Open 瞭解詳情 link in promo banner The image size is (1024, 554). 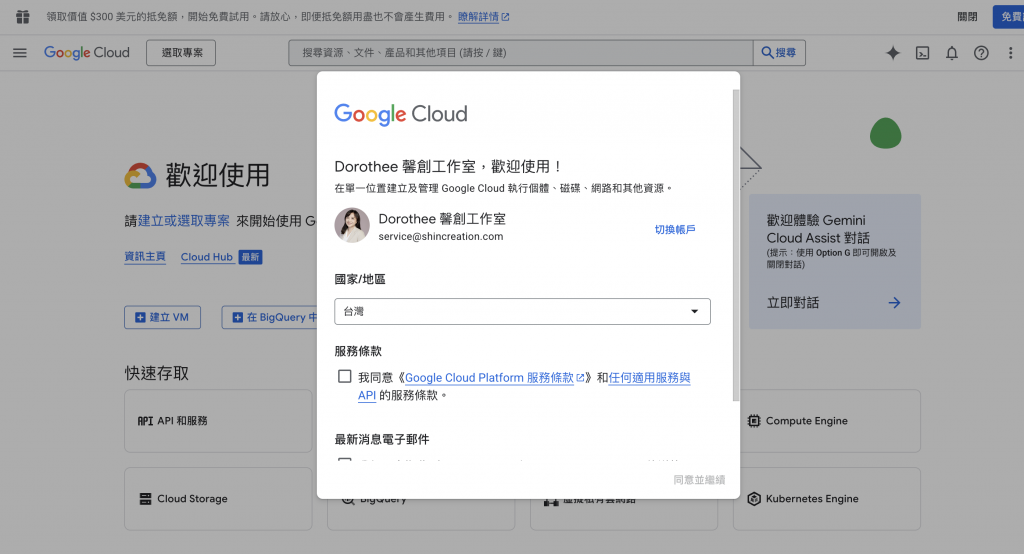pos(483,17)
